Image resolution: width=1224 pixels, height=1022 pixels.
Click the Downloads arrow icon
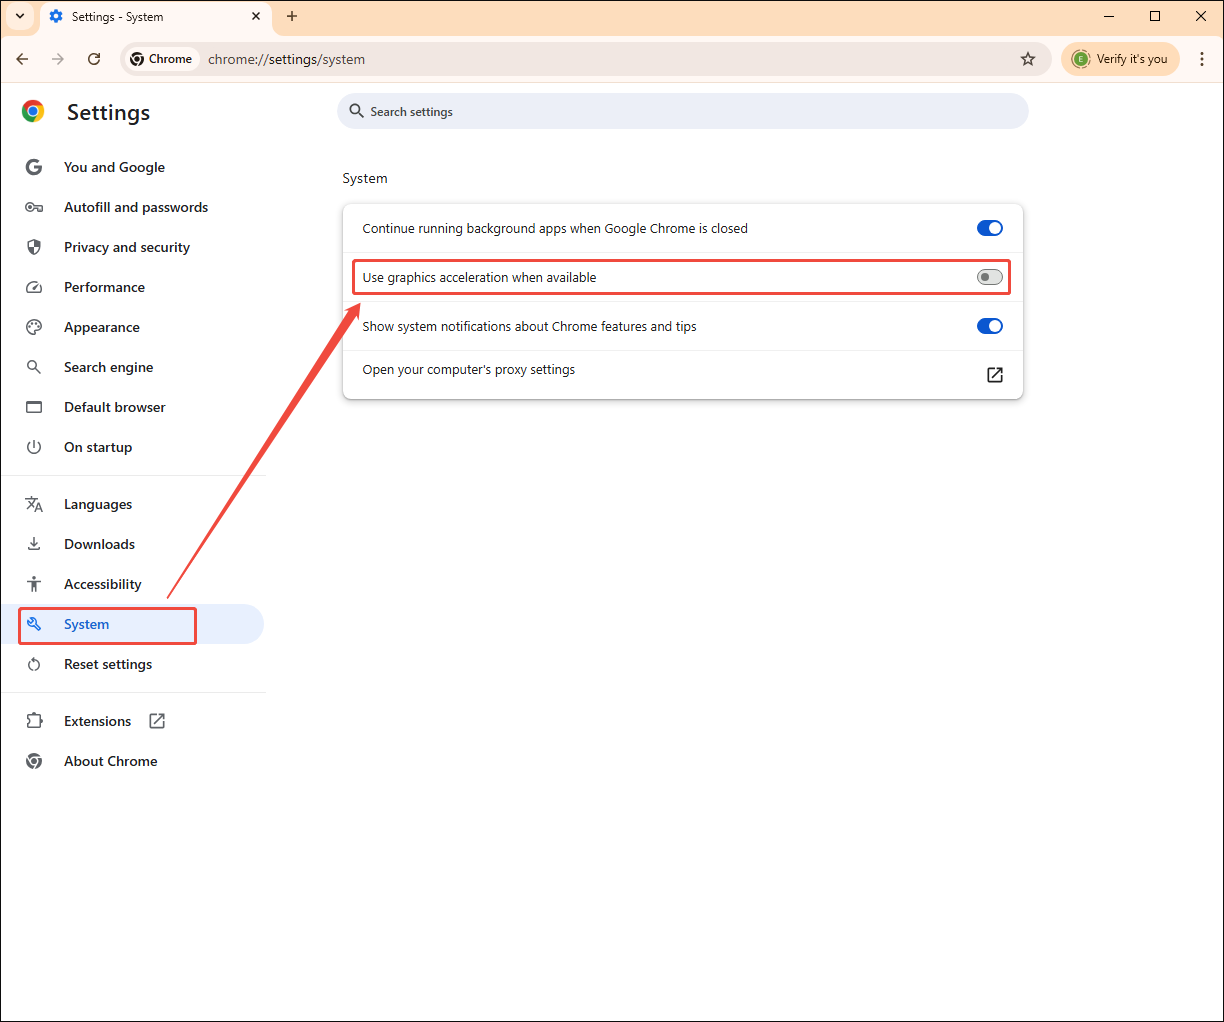34,543
